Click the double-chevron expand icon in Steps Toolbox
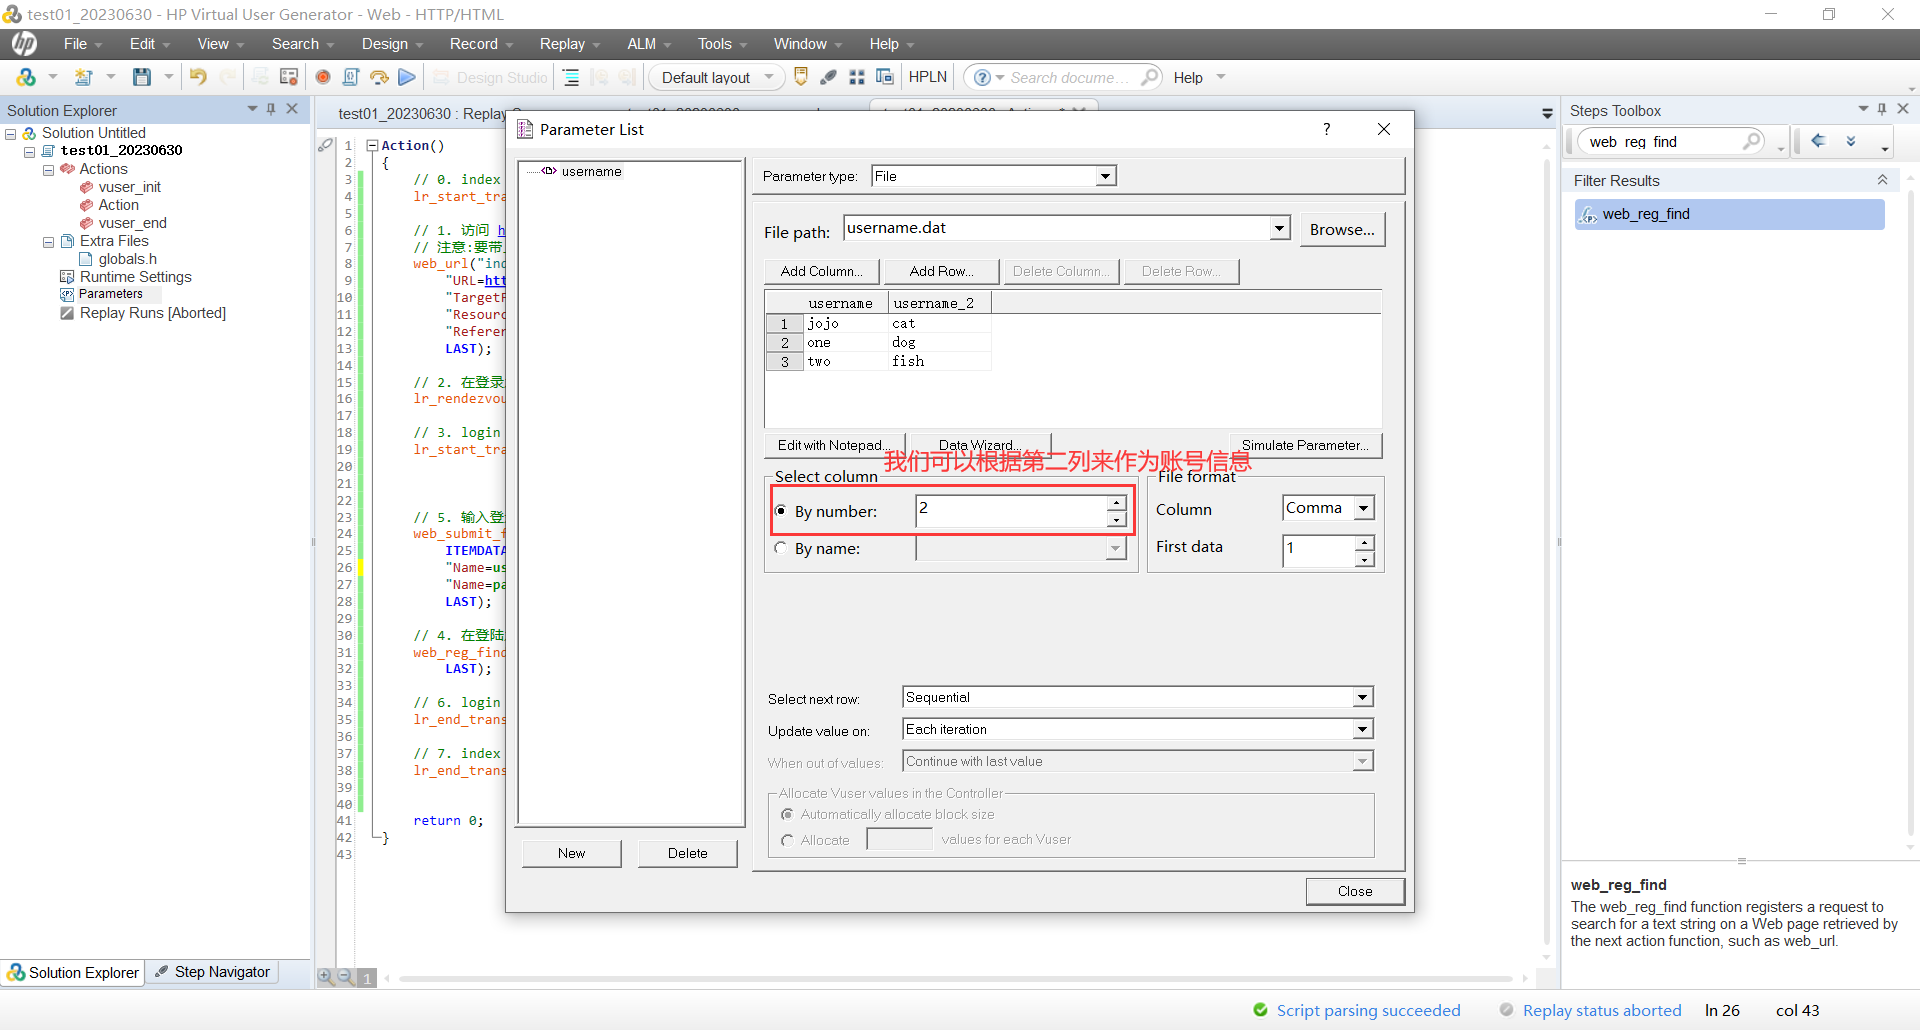This screenshot has height=1030, width=1920. [x=1851, y=141]
